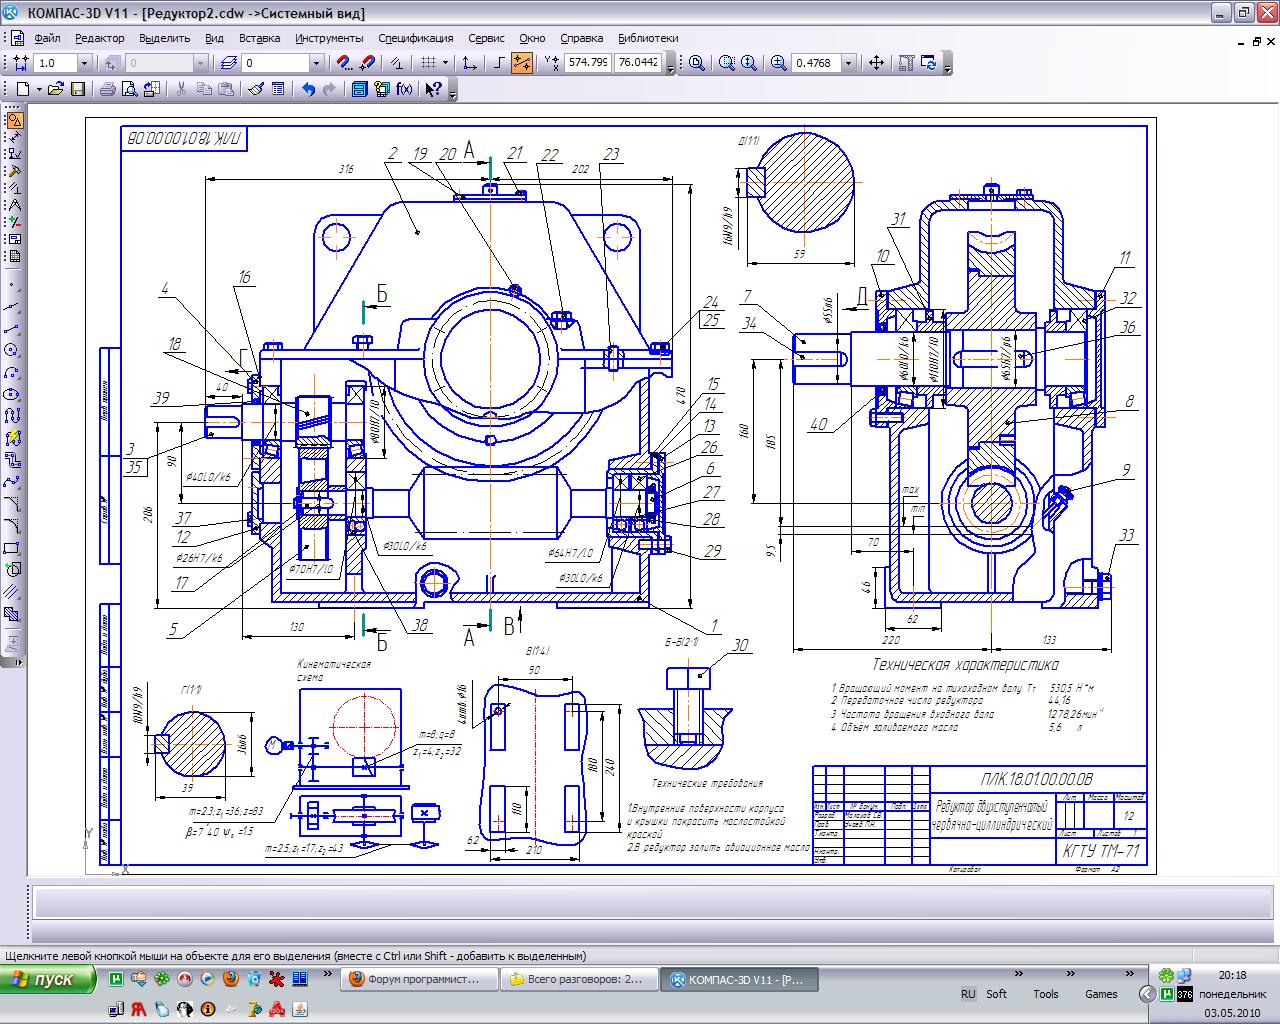Toggle the grid display button
This screenshot has width=1280, height=1024.
pyautogui.click(x=429, y=63)
